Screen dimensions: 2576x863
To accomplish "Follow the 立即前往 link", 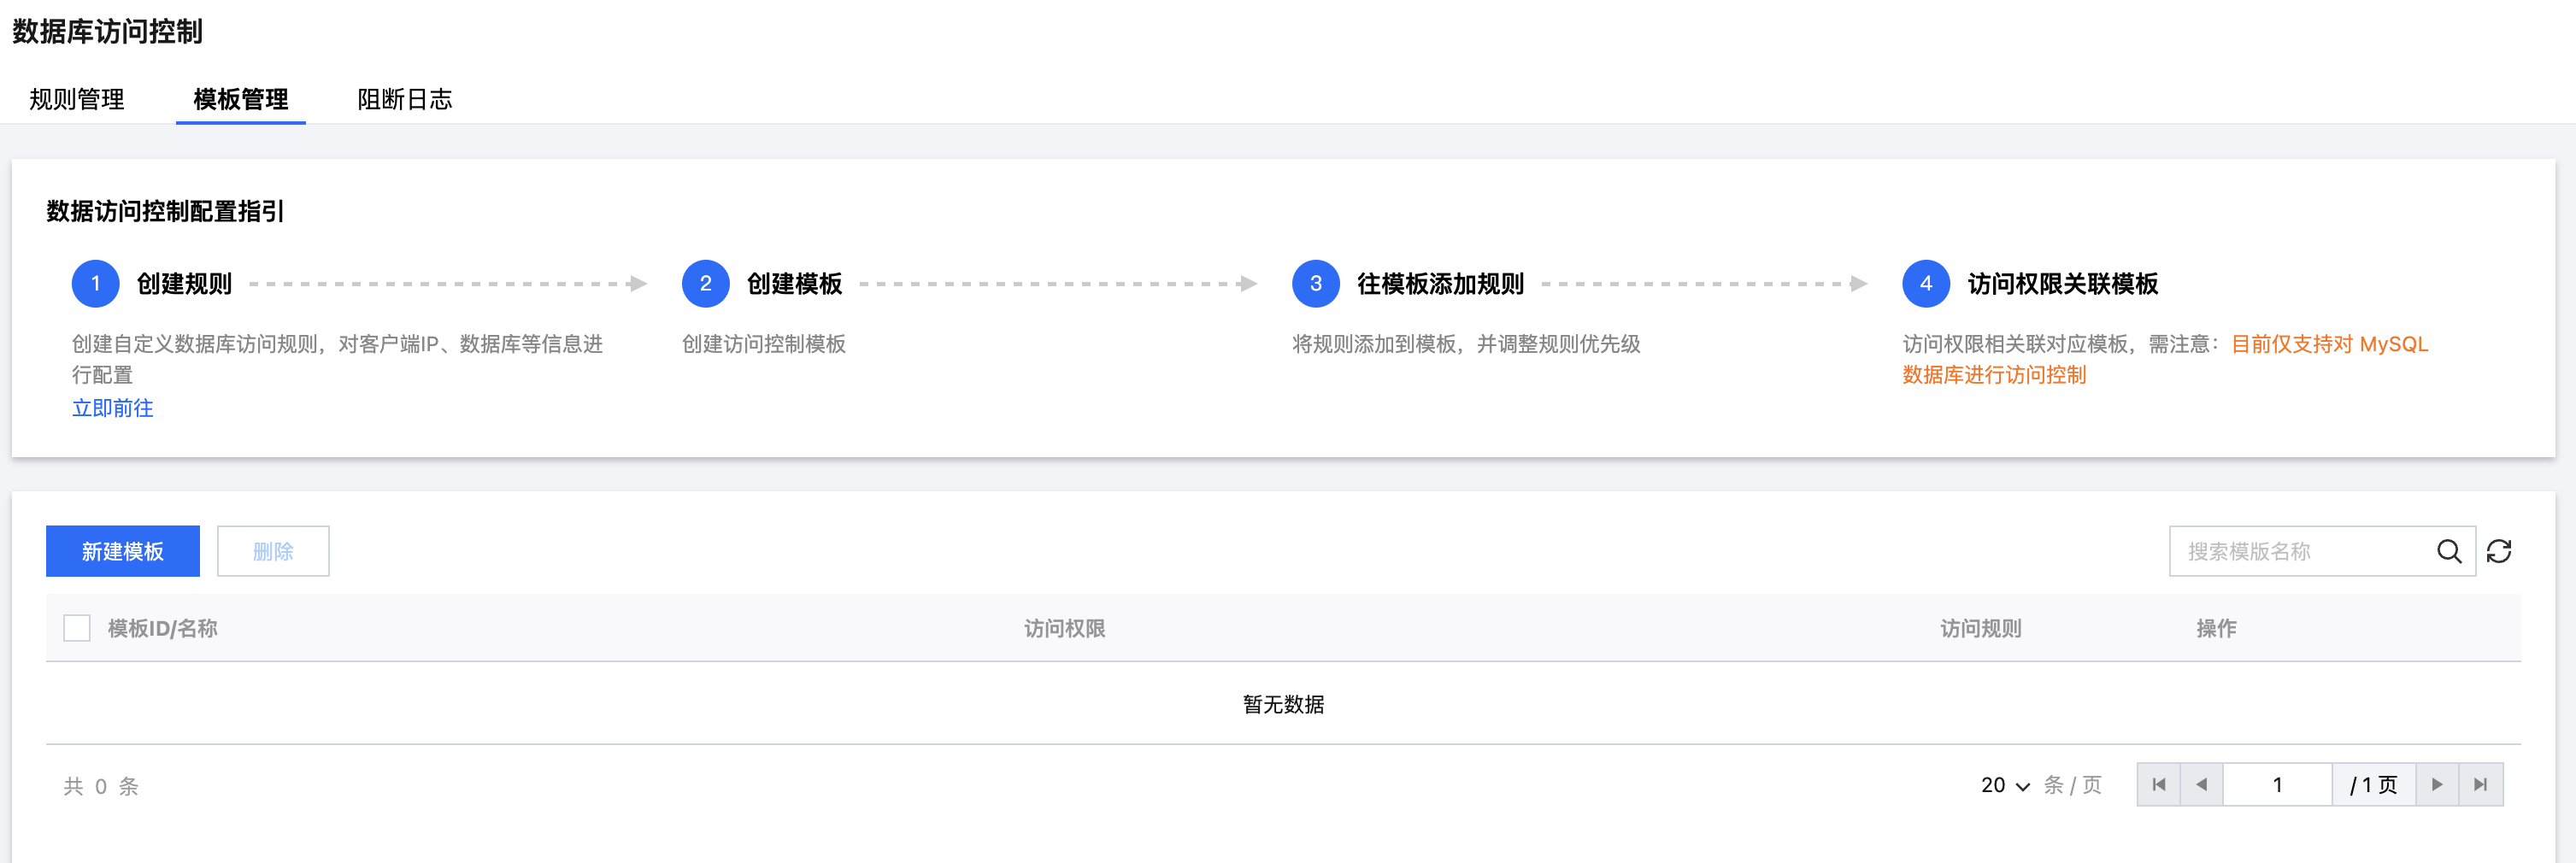I will [112, 408].
